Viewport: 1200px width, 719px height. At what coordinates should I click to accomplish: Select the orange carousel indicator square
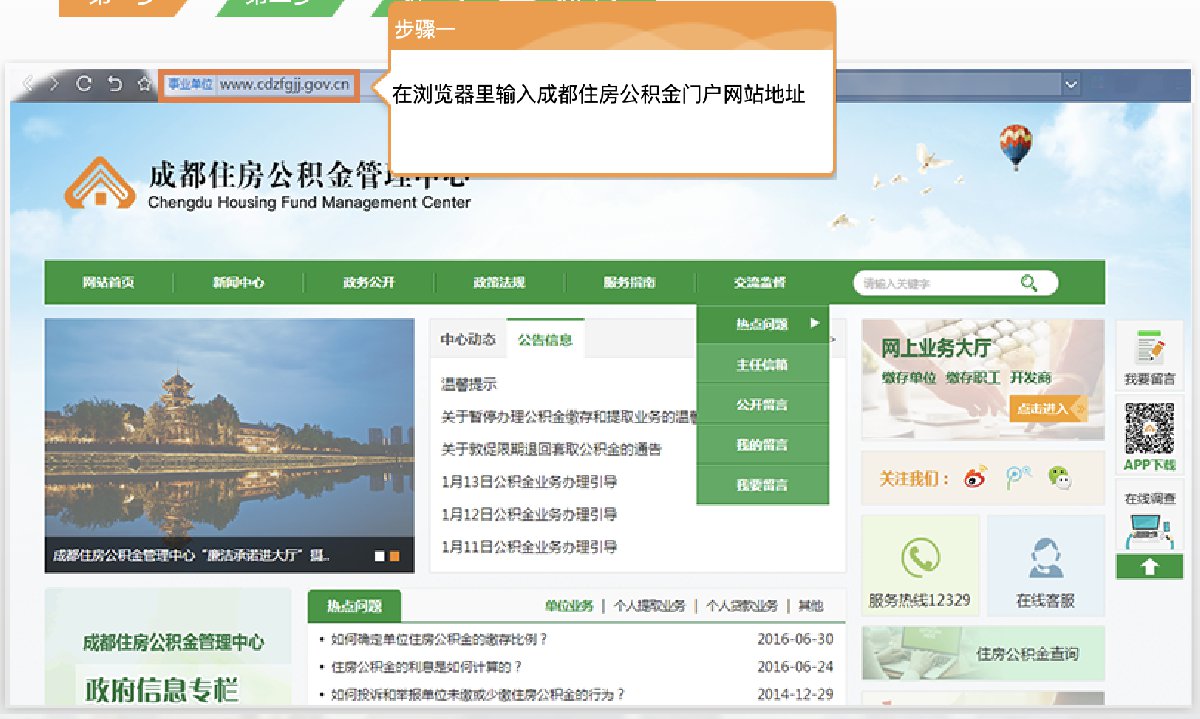(x=395, y=556)
